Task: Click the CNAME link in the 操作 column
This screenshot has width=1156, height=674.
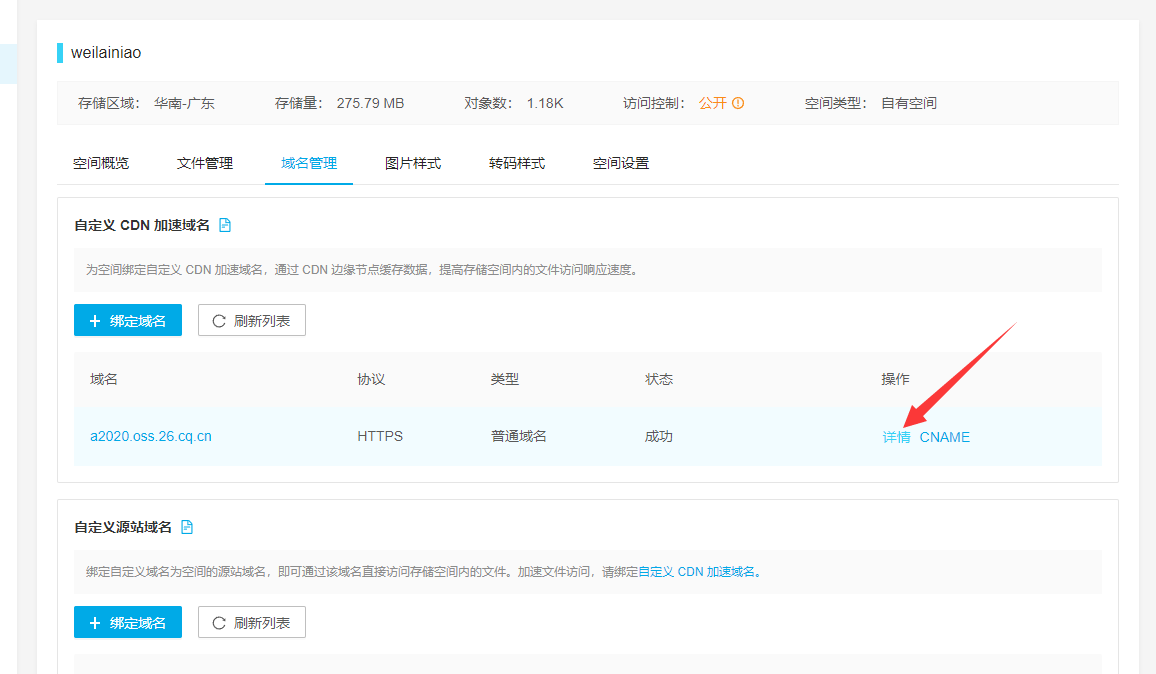Action: (x=945, y=437)
